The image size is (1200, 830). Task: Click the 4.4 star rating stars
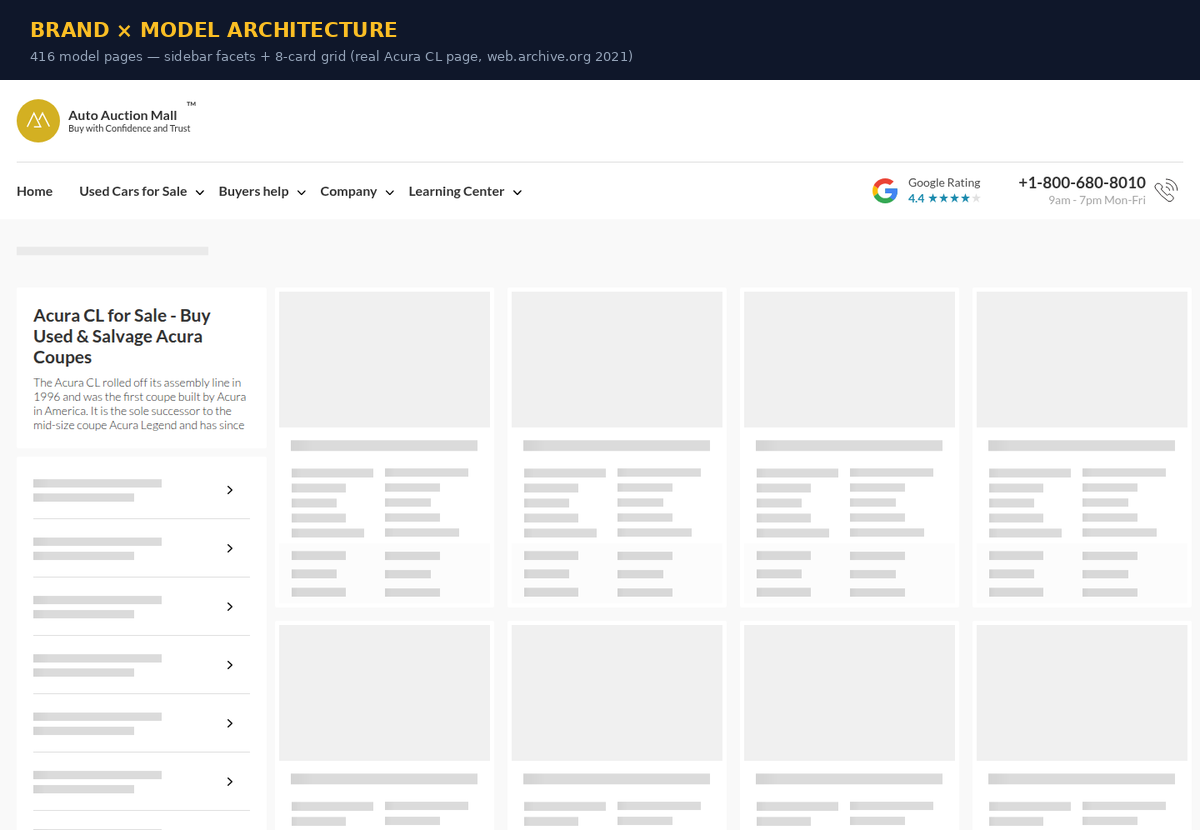954,199
